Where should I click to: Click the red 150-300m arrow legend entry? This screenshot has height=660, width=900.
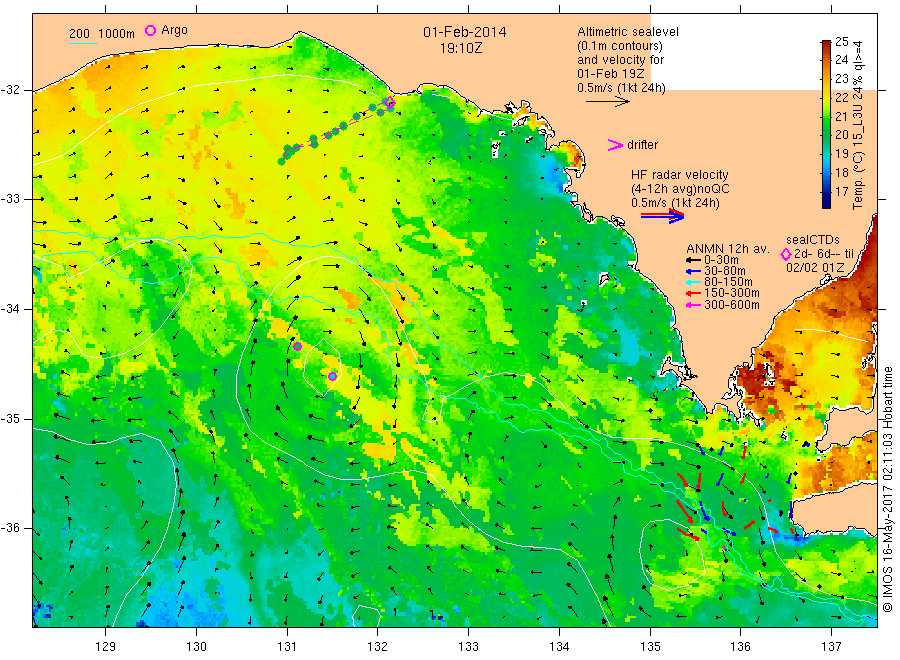point(723,293)
